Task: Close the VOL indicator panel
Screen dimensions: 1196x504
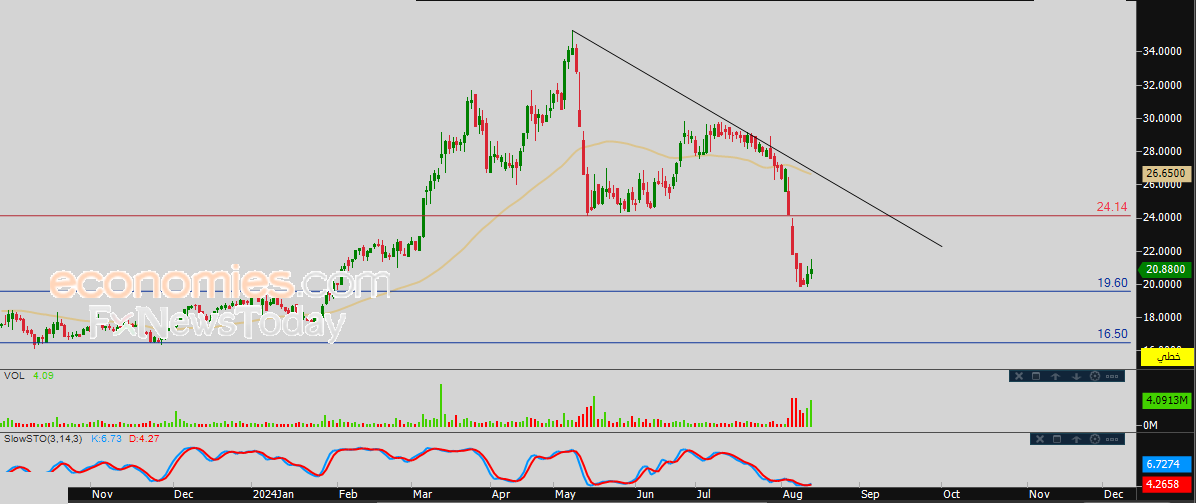Action: [1019, 376]
